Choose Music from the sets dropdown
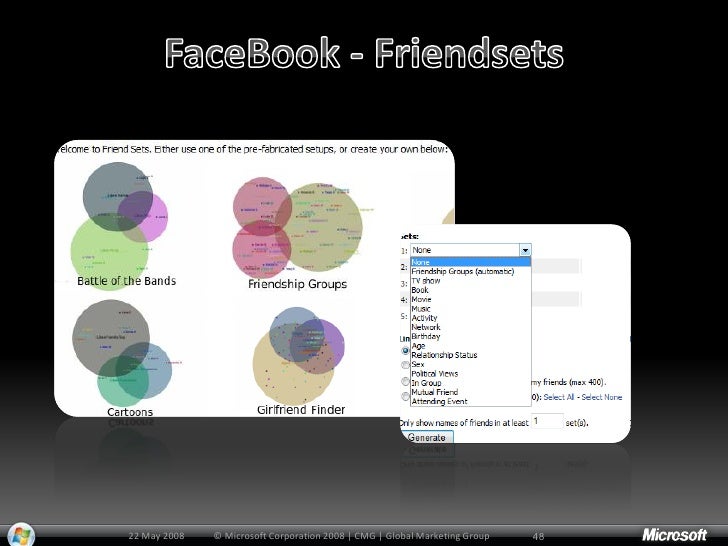Screen dimensions: 728x546 421,309
